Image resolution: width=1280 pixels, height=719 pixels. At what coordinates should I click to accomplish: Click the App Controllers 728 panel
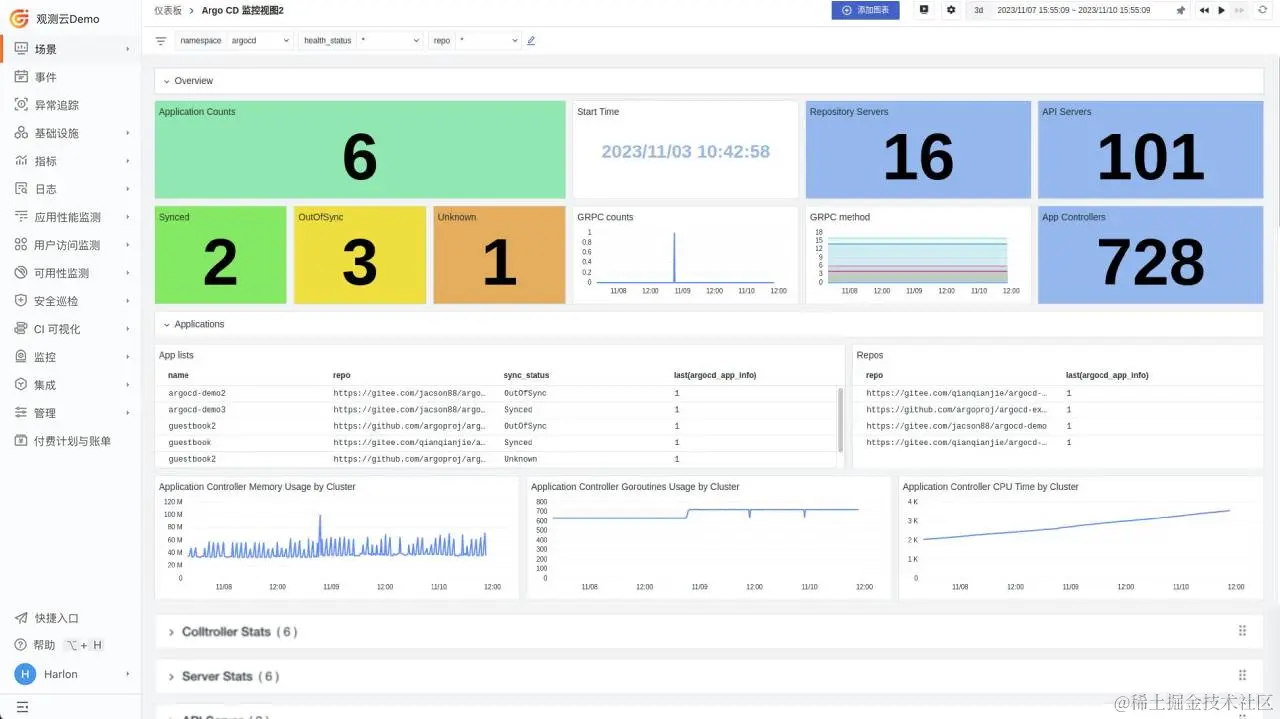(1150, 255)
